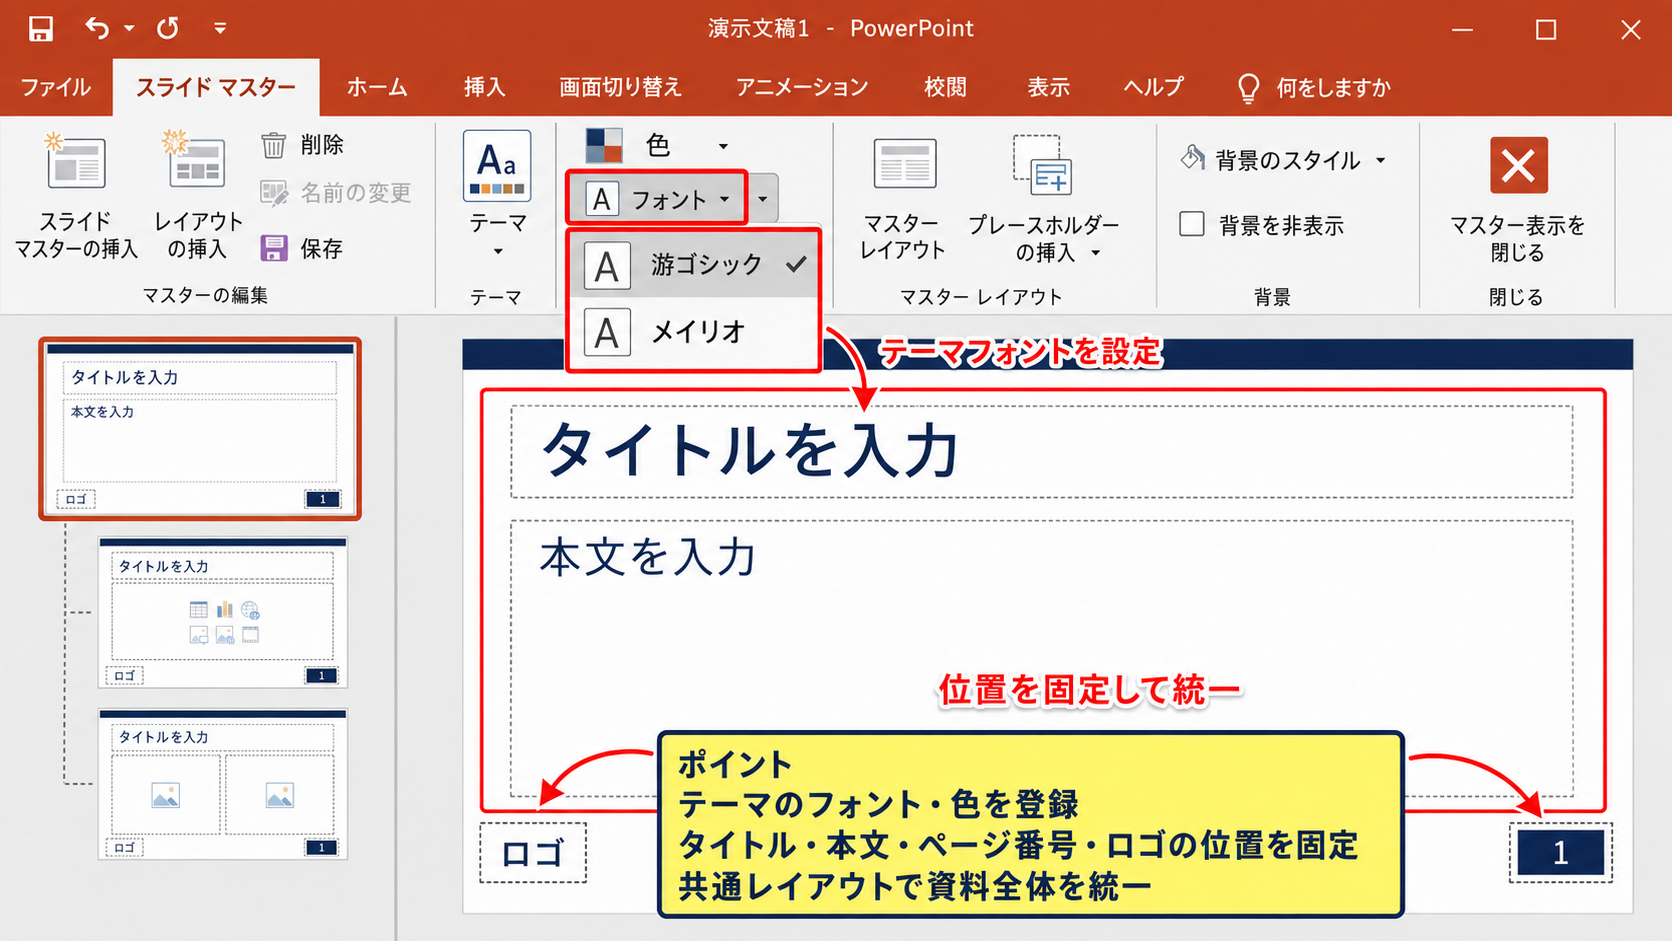Viewport: 1672px width, 941px height.
Task: Maximize the PowerPoint window
Action: point(1546,29)
